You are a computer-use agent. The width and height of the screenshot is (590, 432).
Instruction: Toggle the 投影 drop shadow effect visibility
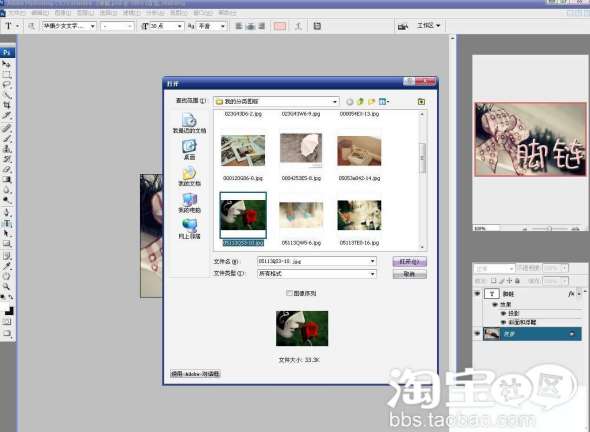[x=503, y=313]
